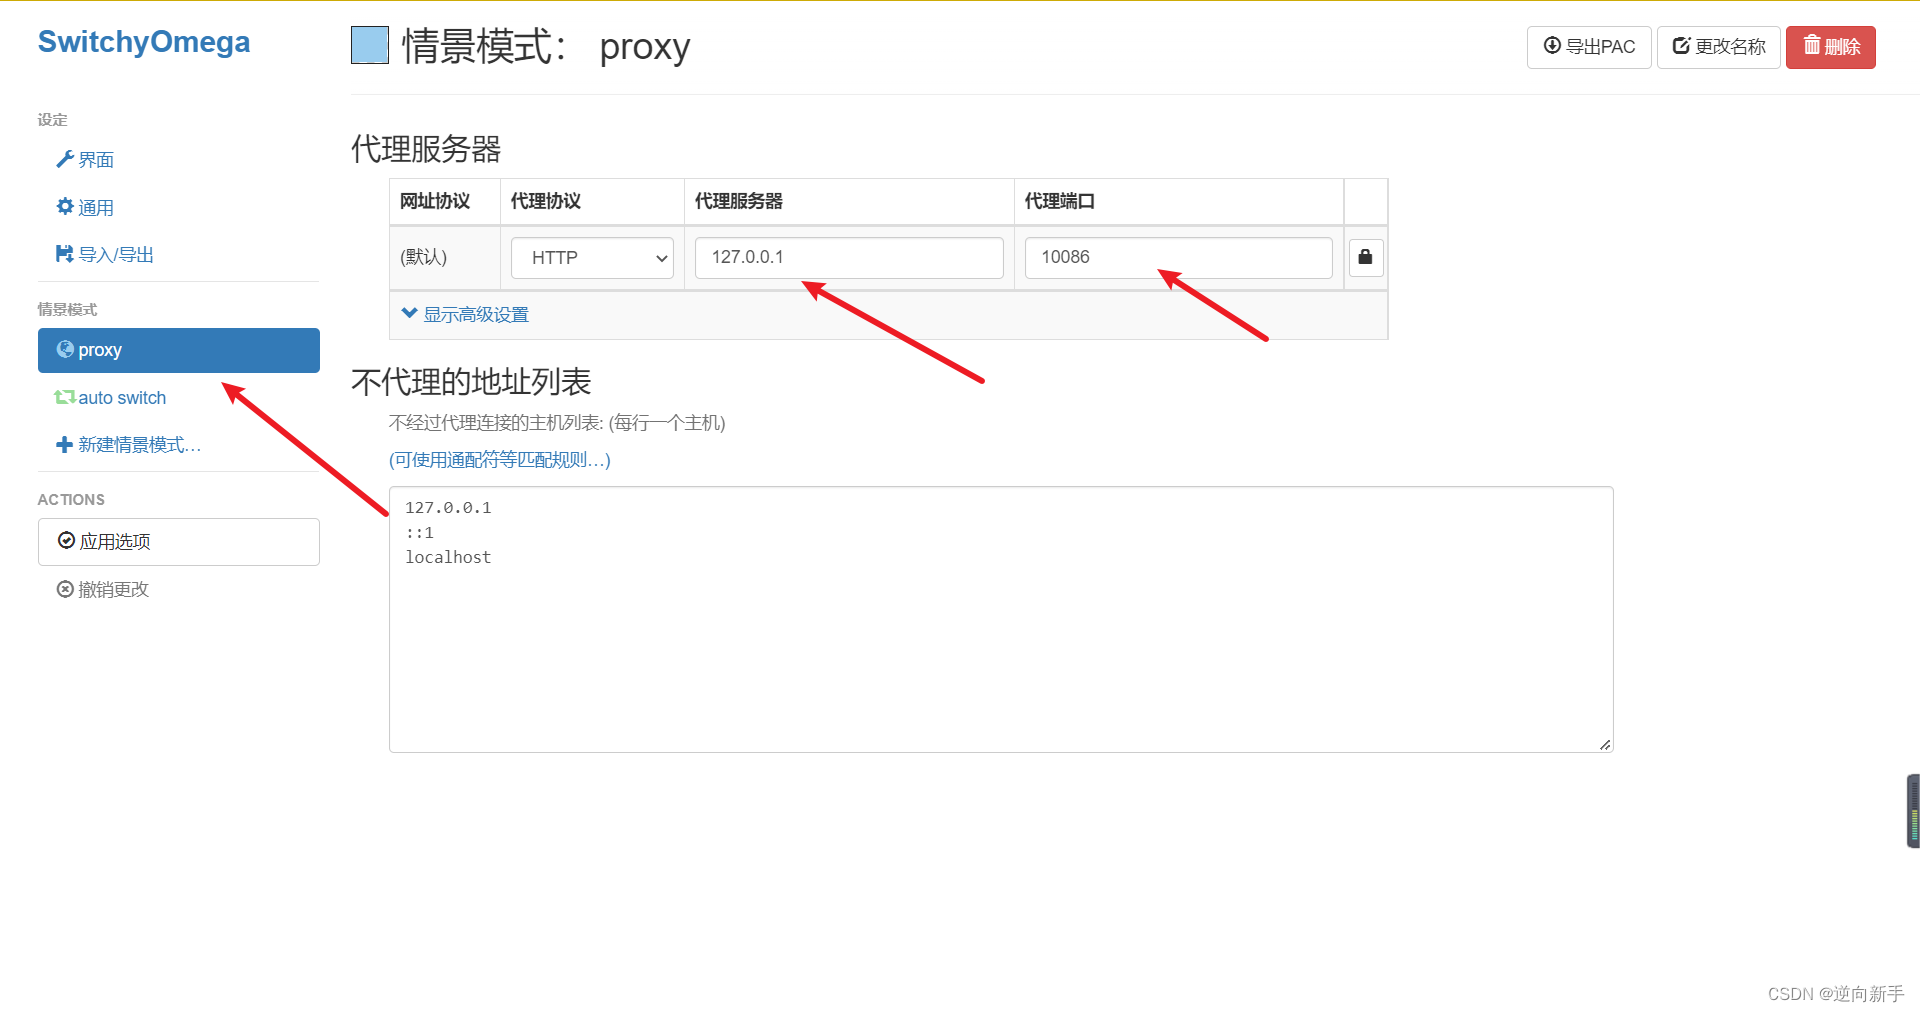Select the proxy profile
Viewport: 1920px width, 1012px height.
(179, 350)
